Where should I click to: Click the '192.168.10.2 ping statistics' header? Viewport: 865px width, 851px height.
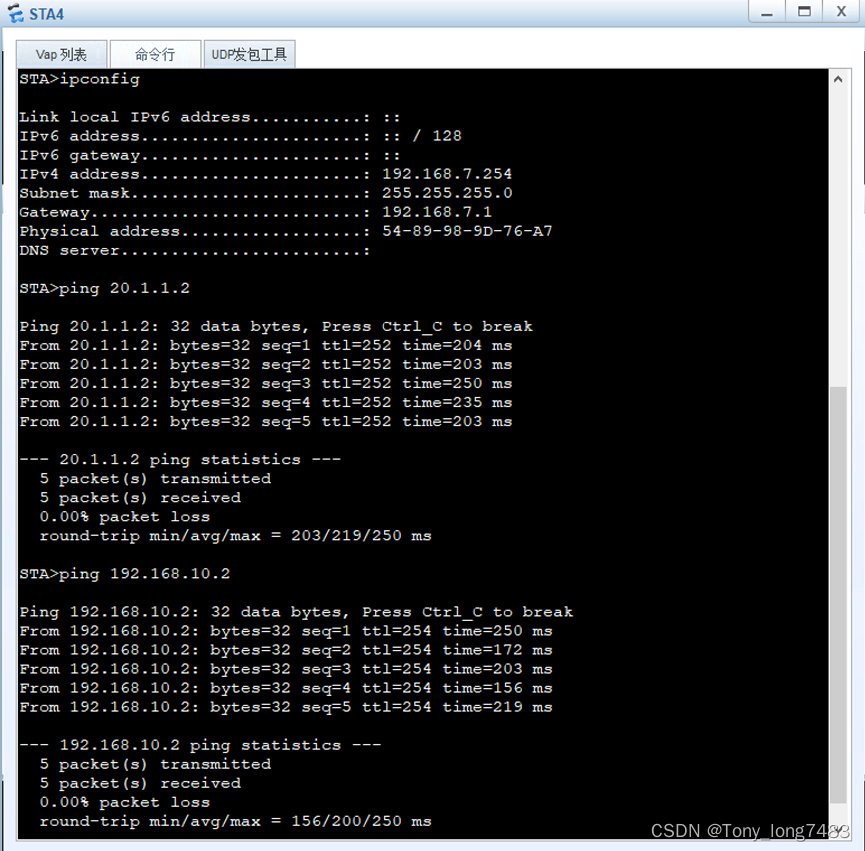pos(200,746)
